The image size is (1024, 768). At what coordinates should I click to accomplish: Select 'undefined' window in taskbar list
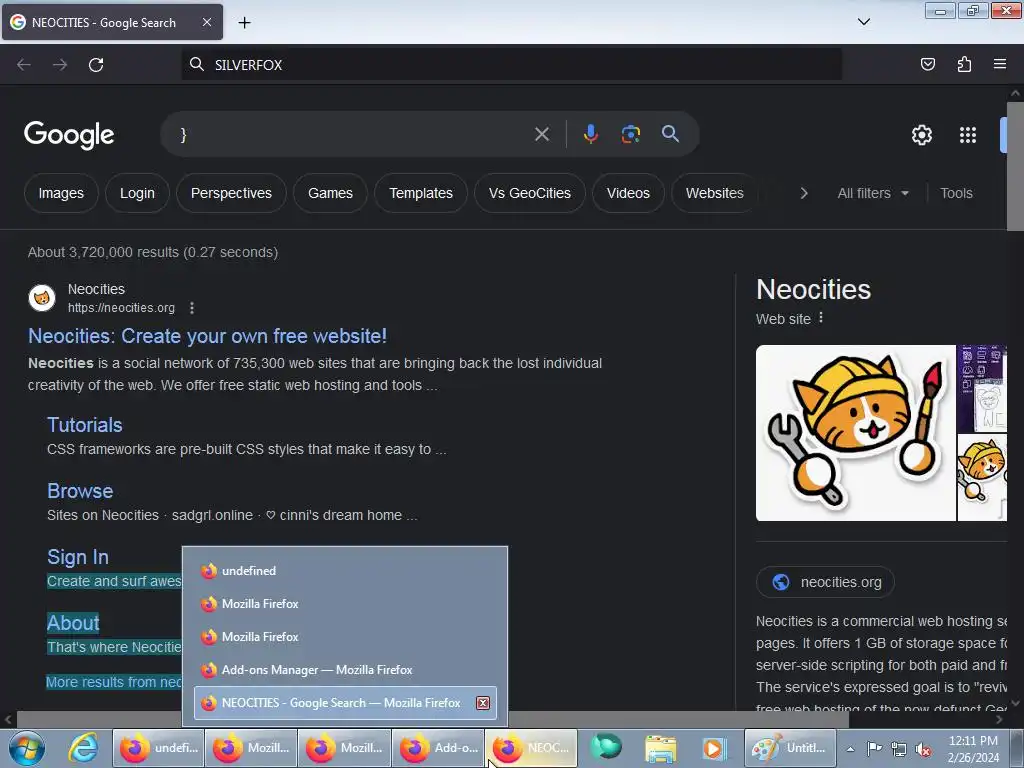[345, 571]
